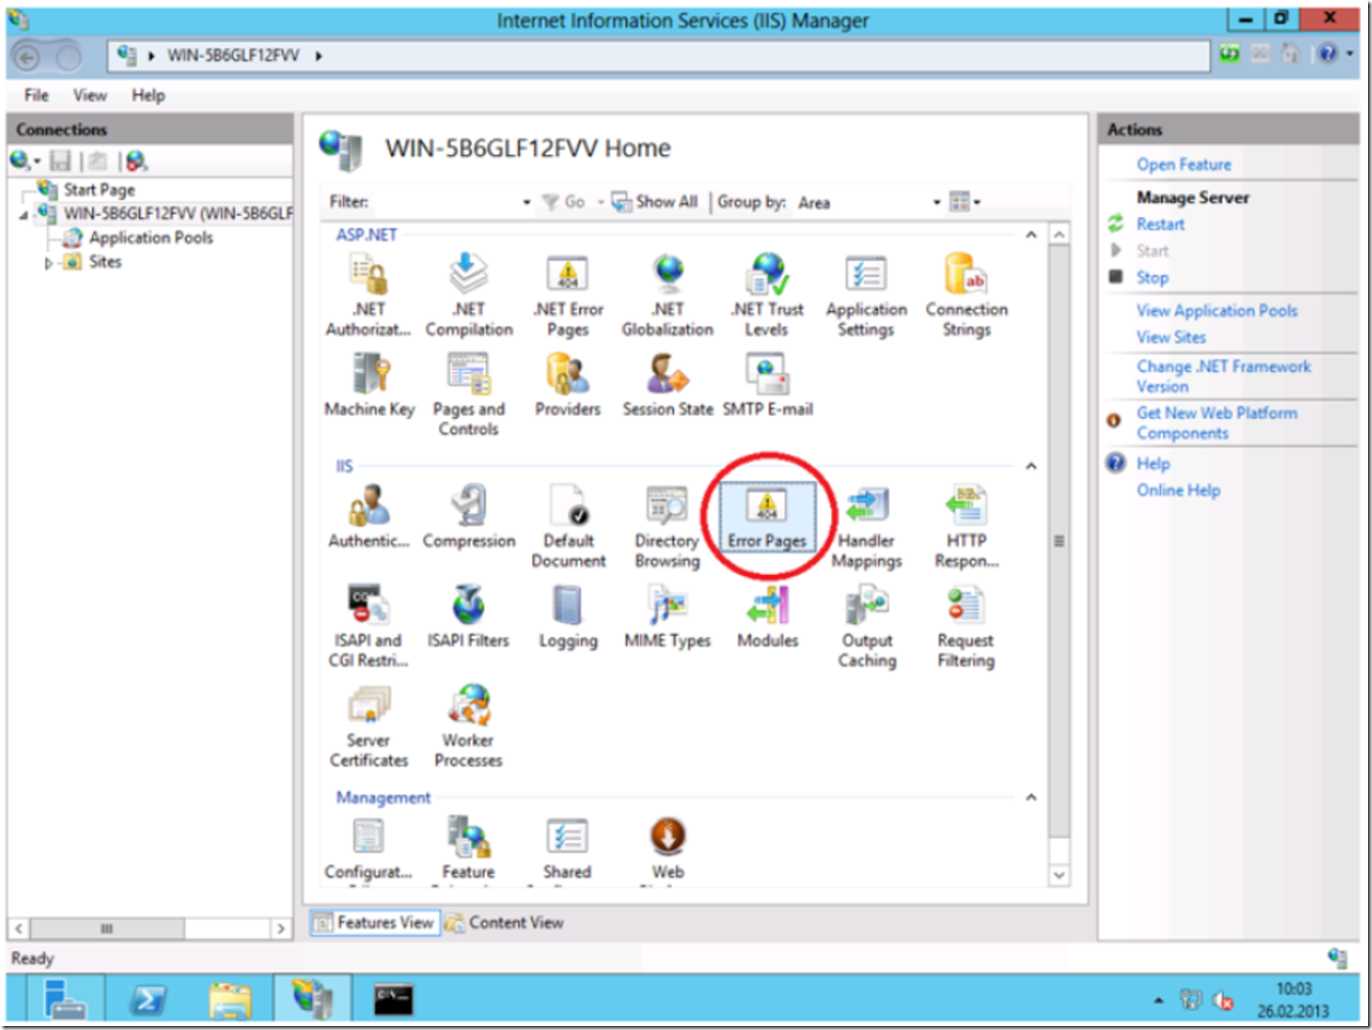Click Show All in filter bar
1372x1030 pixels.
pos(655,202)
